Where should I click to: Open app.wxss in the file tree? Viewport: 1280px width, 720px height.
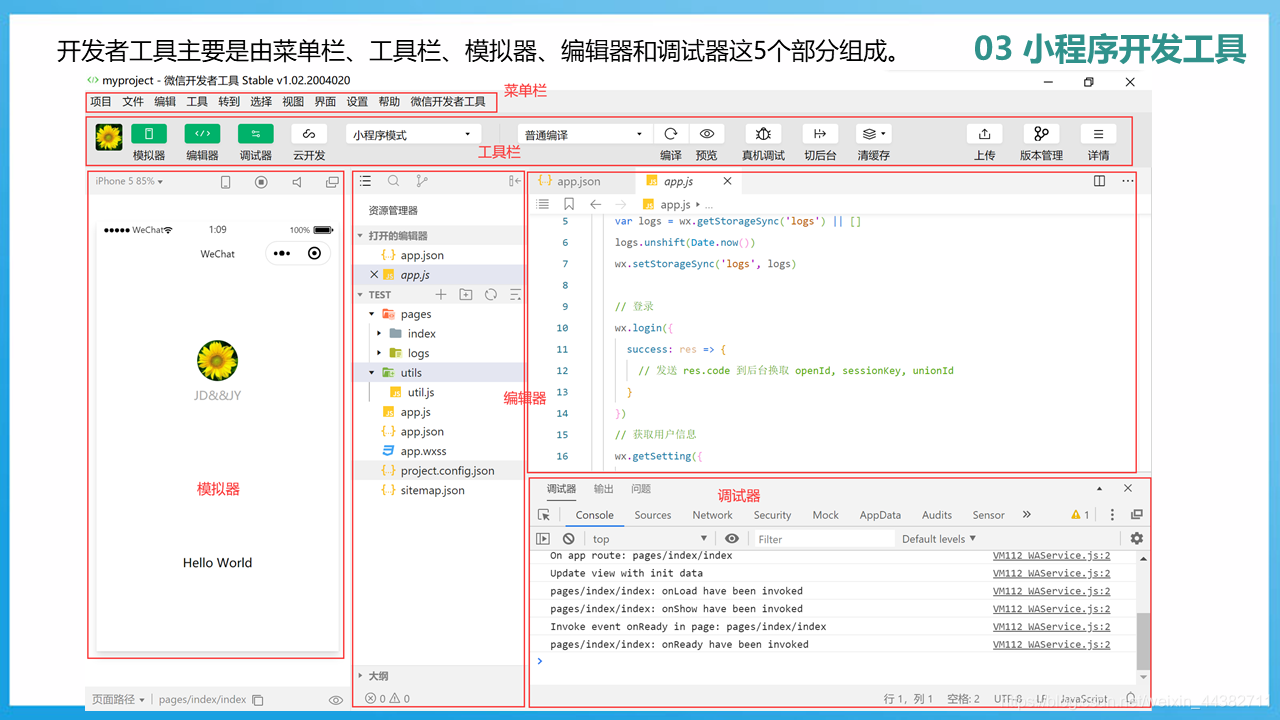coord(423,451)
